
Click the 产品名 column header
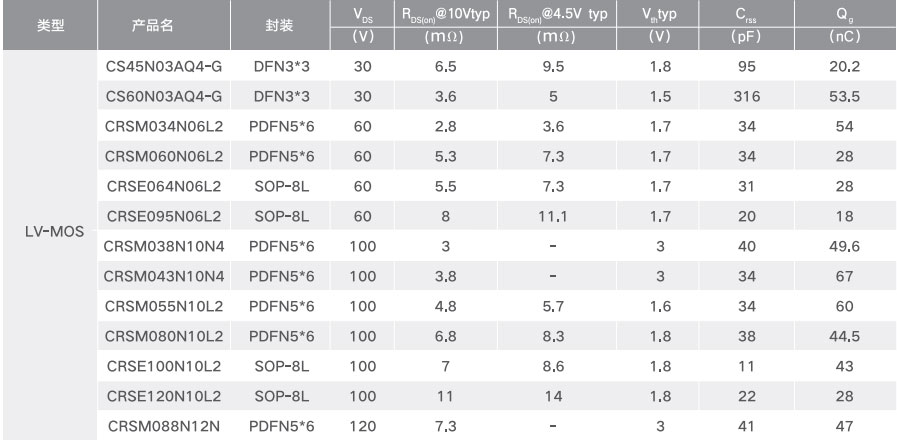pyautogui.click(x=152, y=26)
